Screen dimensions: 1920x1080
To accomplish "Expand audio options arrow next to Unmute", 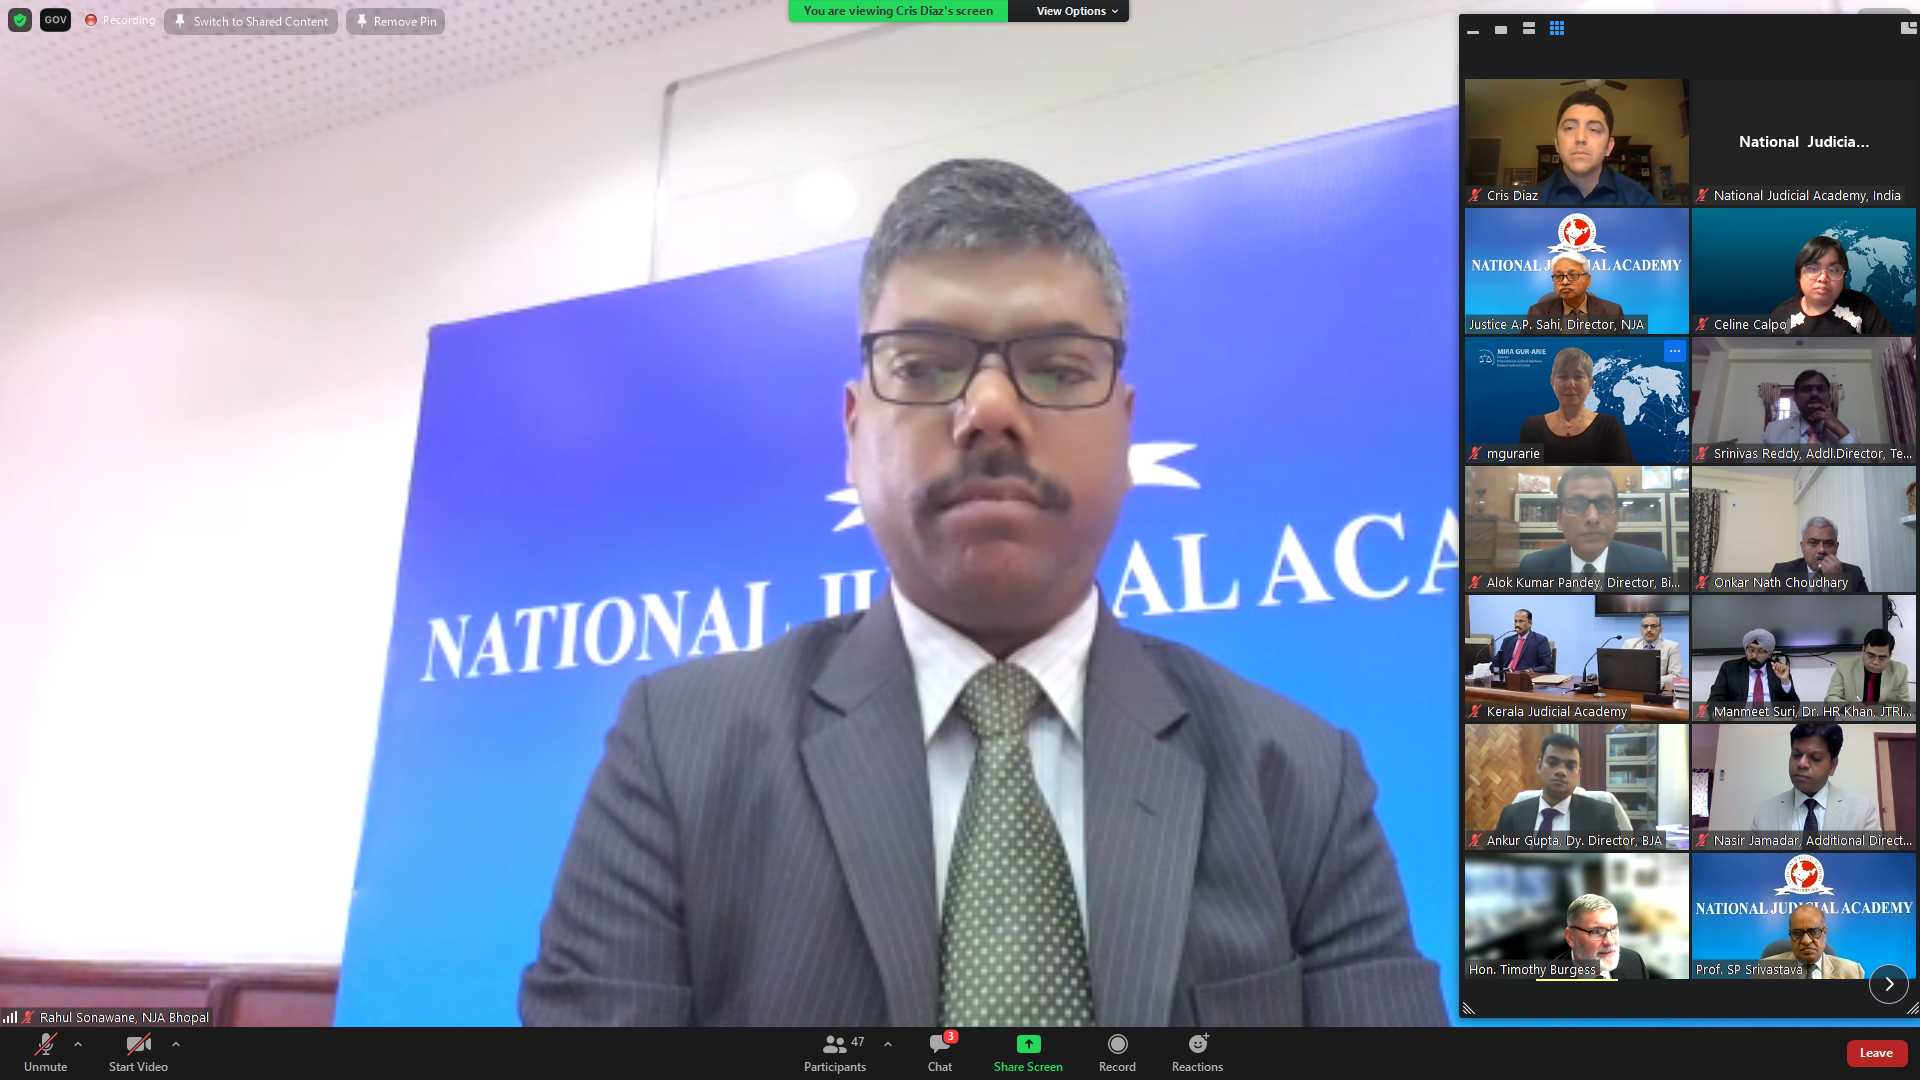I will pyautogui.click(x=78, y=1044).
